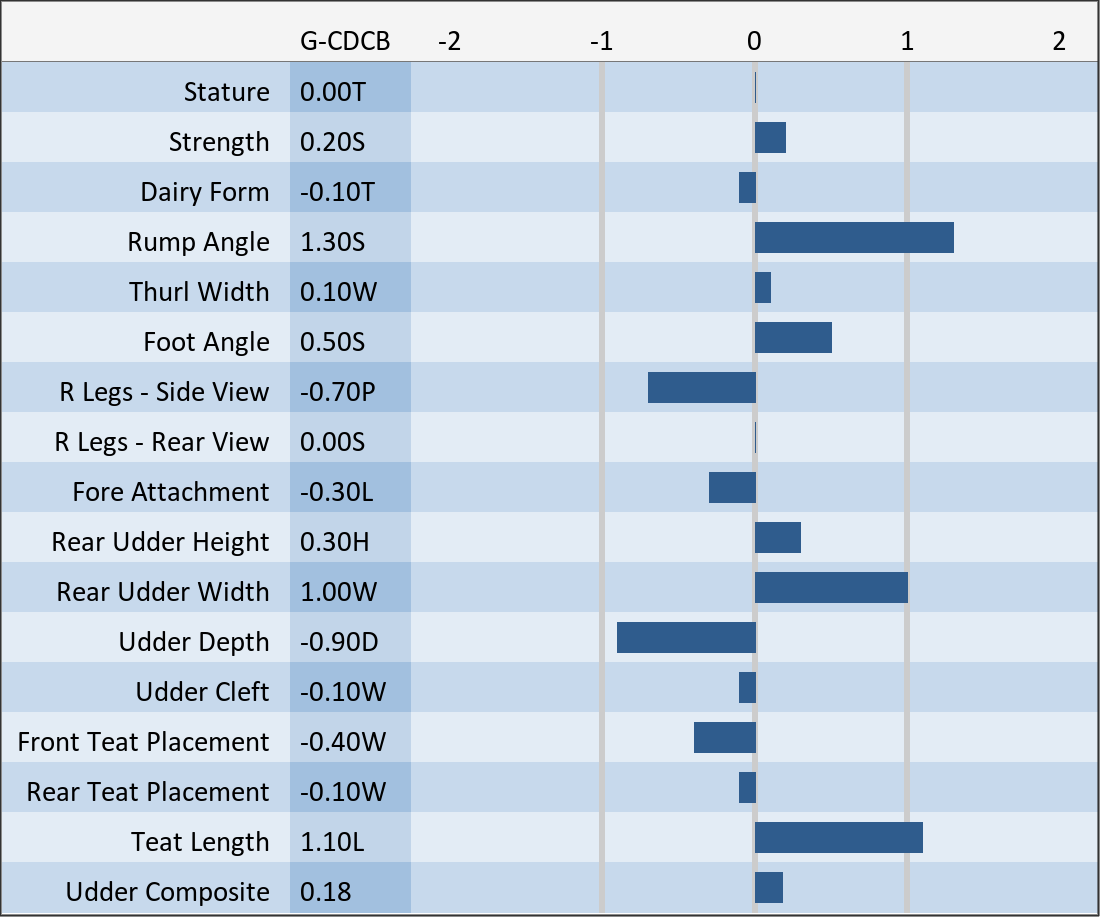The image size is (1100, 917).
Task: Click the Thurl Width label
Action: point(199,292)
